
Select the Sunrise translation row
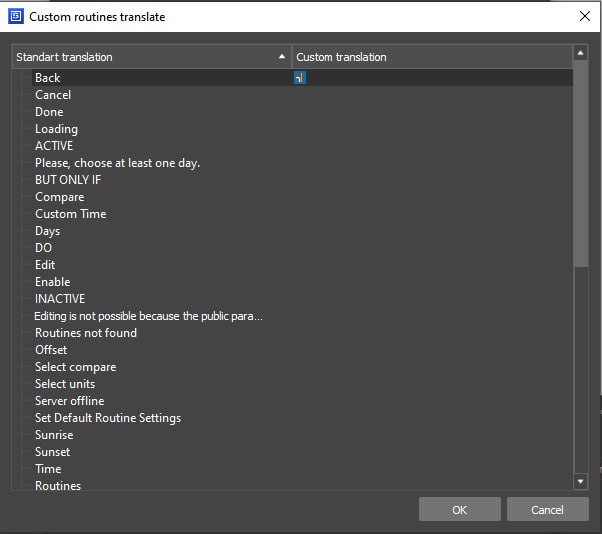click(54, 435)
